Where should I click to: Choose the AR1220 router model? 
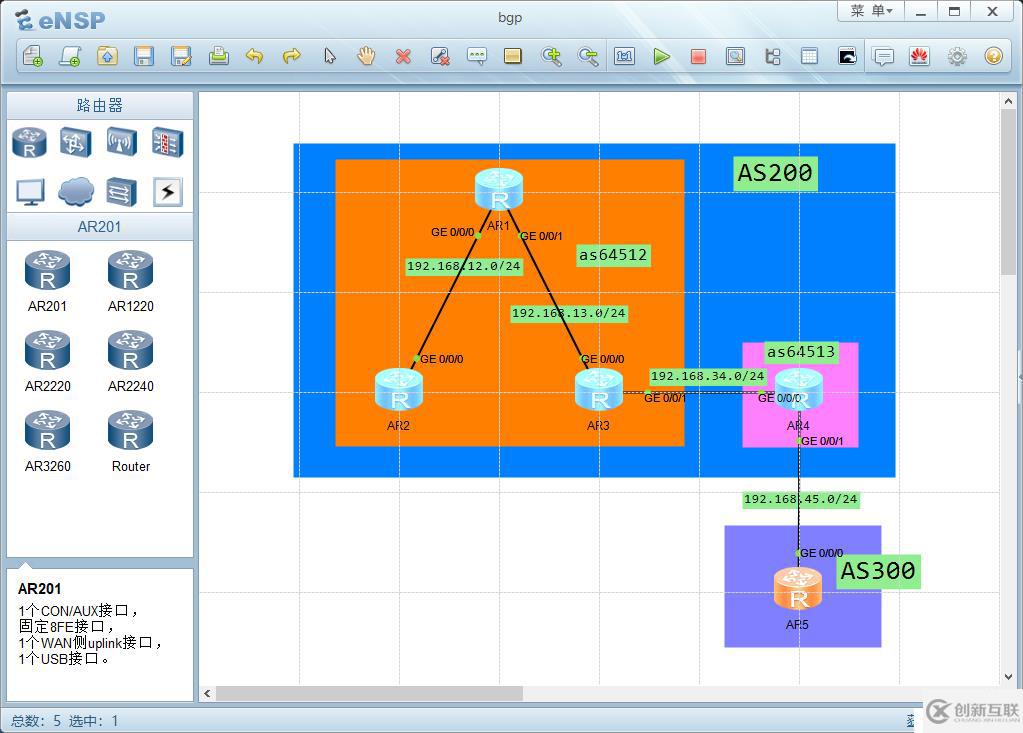click(x=130, y=281)
